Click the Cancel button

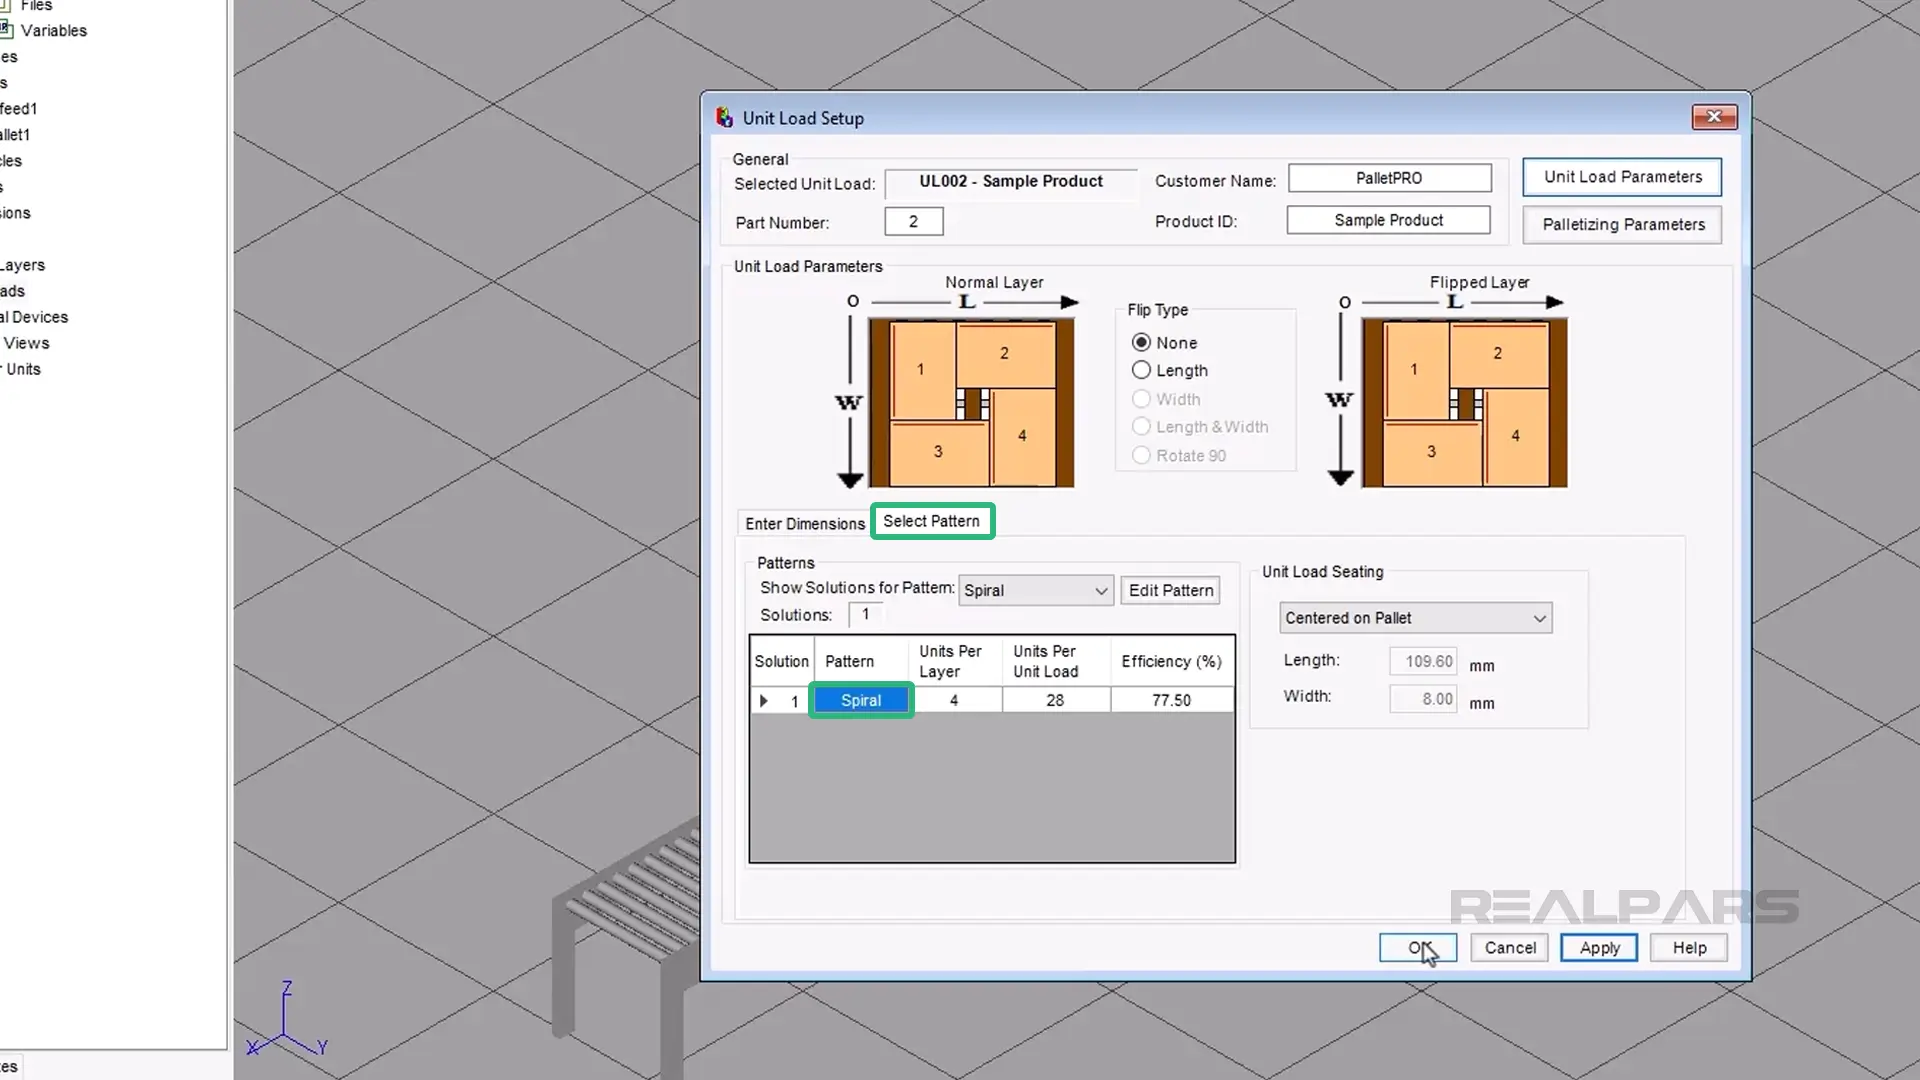click(x=1510, y=947)
